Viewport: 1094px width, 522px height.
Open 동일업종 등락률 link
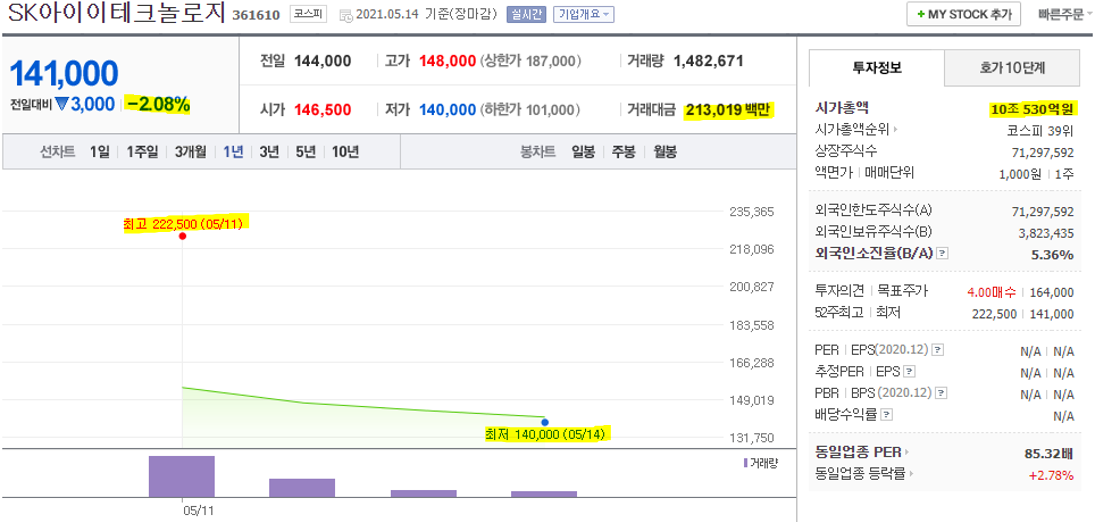click(x=864, y=474)
